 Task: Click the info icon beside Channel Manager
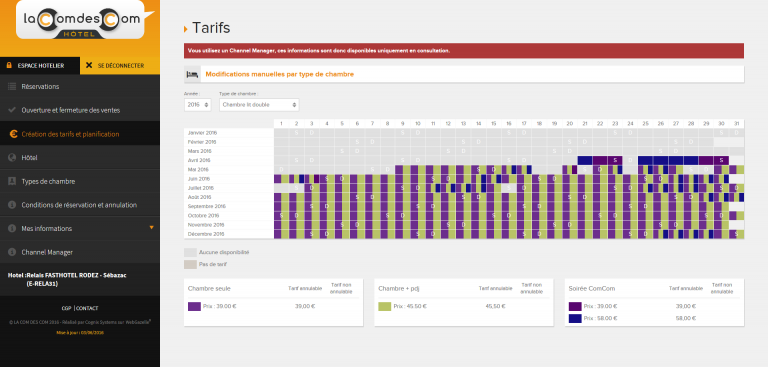coord(12,252)
